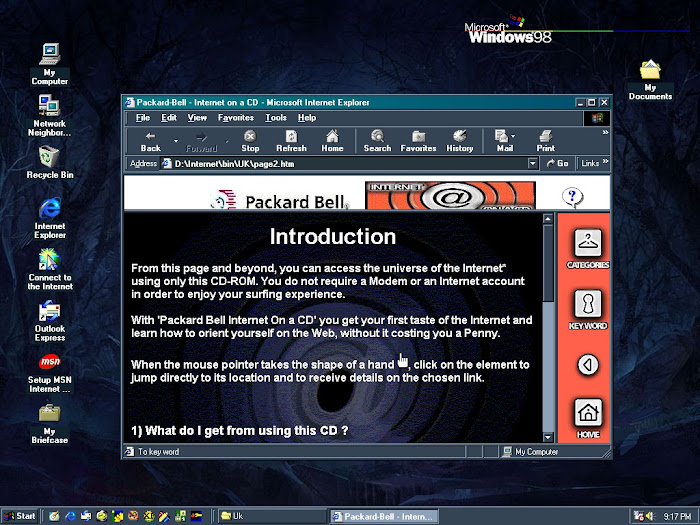This screenshot has width=700, height=525.
Task: Click the Go button
Action: (x=557, y=163)
